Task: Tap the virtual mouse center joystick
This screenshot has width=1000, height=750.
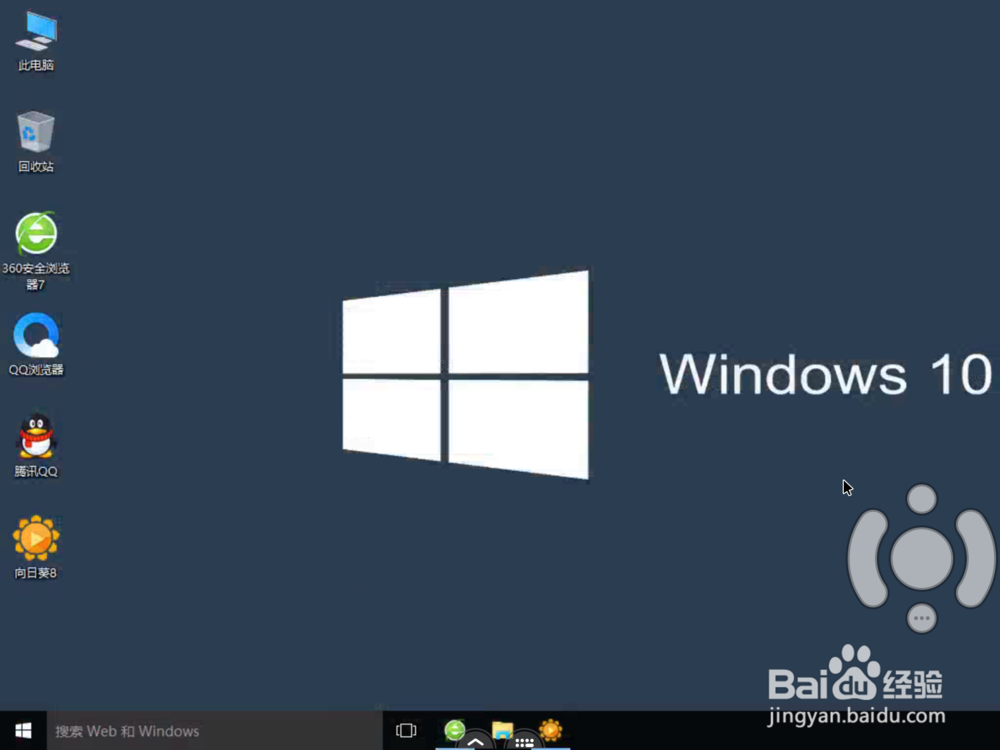Action: [x=922, y=557]
